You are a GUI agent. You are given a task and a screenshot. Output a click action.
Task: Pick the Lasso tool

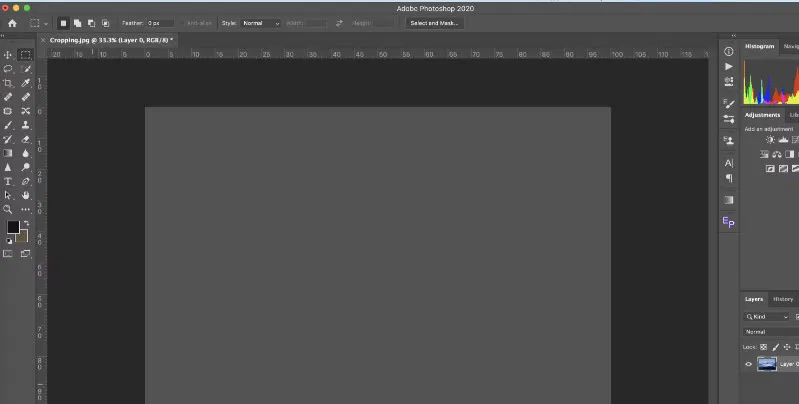[x=8, y=69]
